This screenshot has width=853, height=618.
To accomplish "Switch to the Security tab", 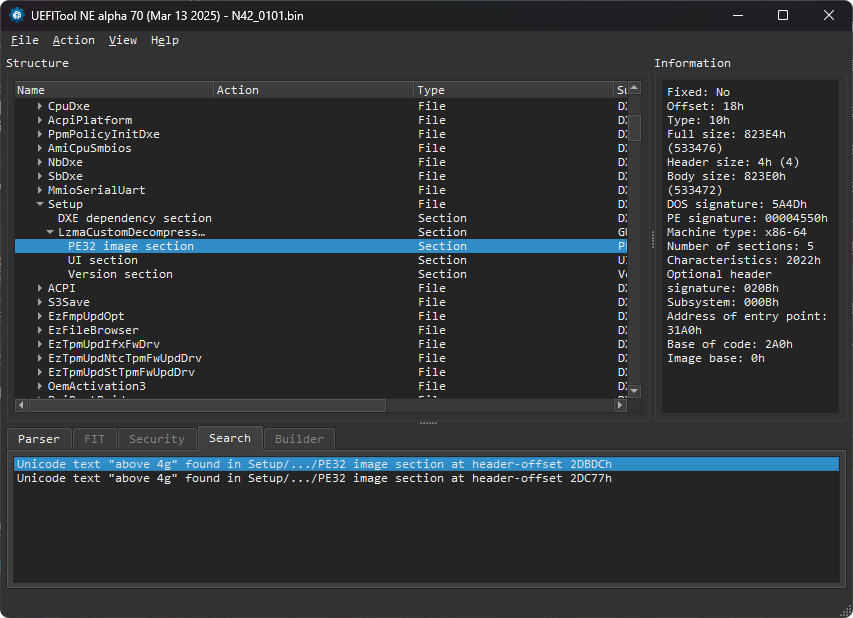I will pyautogui.click(x=157, y=439).
